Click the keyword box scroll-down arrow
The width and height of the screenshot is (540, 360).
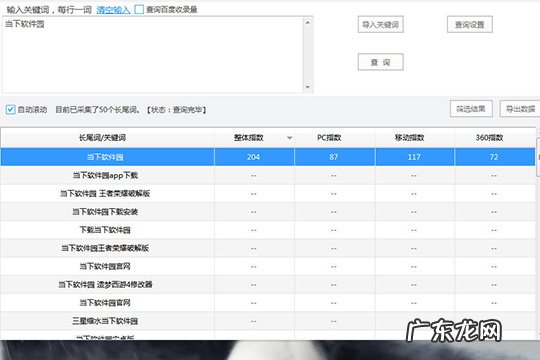(x=308, y=87)
